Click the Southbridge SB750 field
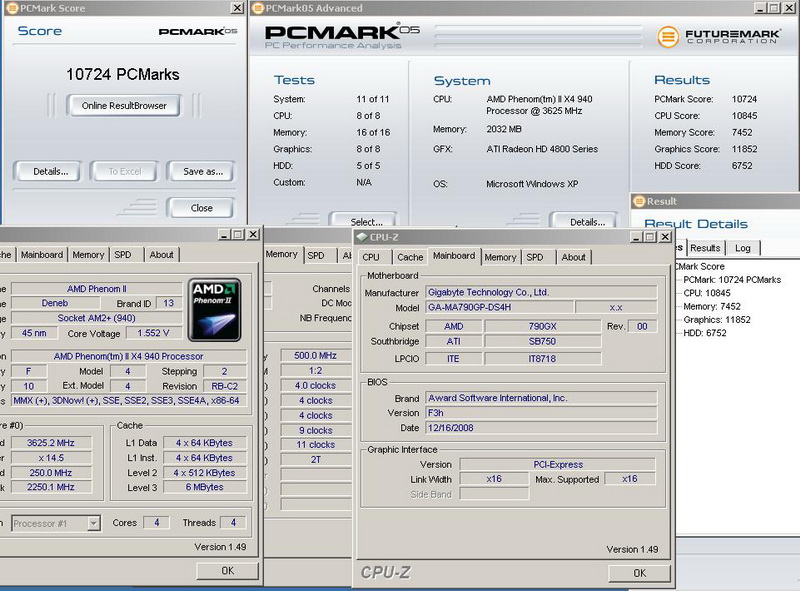Viewport: 800px width, 591px height. (x=542, y=341)
